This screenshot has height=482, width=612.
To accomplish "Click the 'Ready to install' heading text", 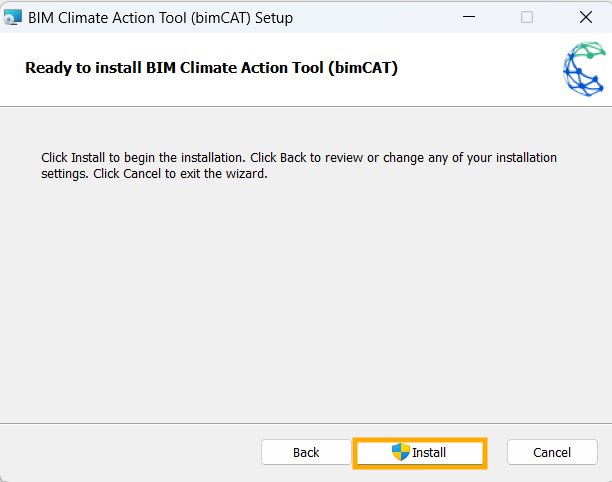I will [211, 68].
